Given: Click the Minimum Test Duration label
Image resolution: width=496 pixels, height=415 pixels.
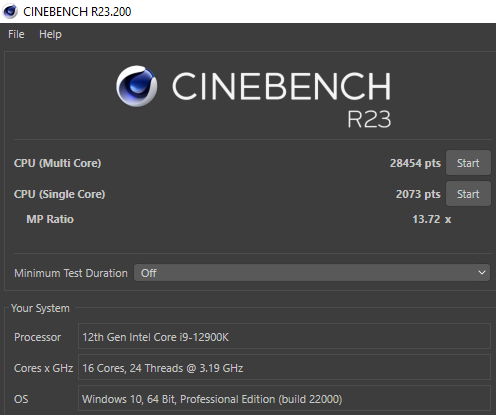Looking at the screenshot, I should tap(71, 273).
